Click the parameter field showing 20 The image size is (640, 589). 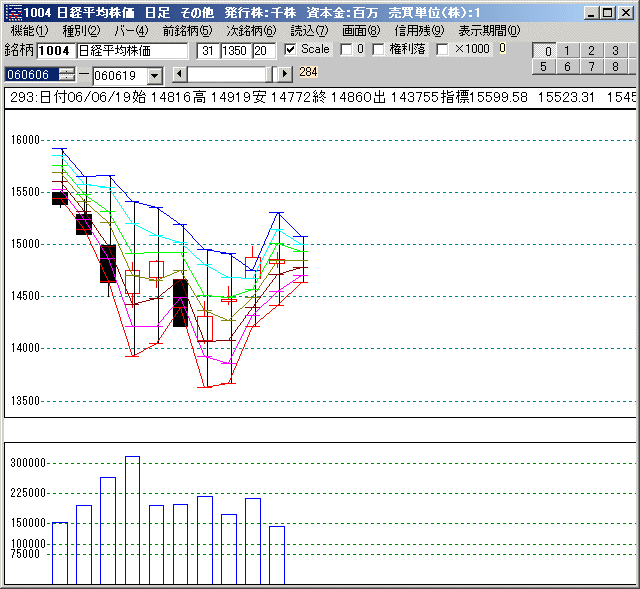coord(264,51)
